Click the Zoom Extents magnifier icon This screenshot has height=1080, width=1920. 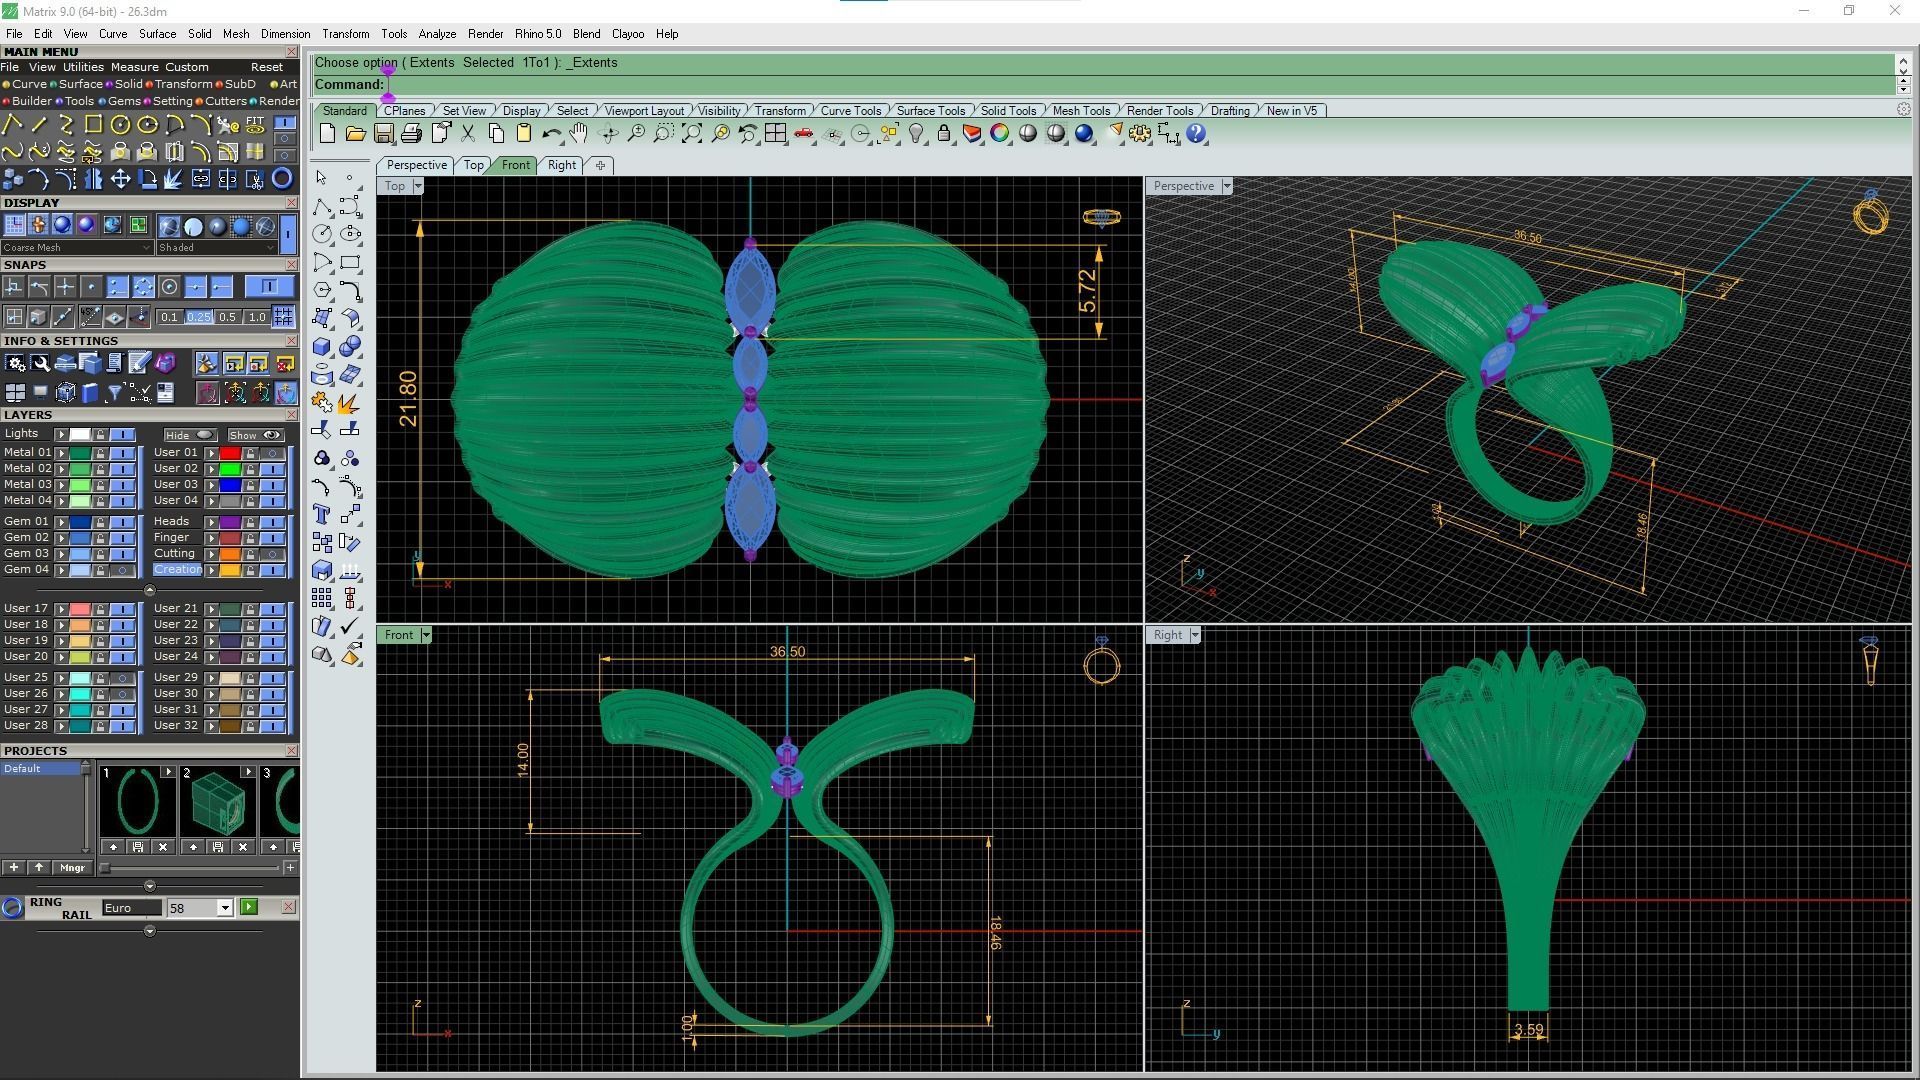(x=692, y=134)
